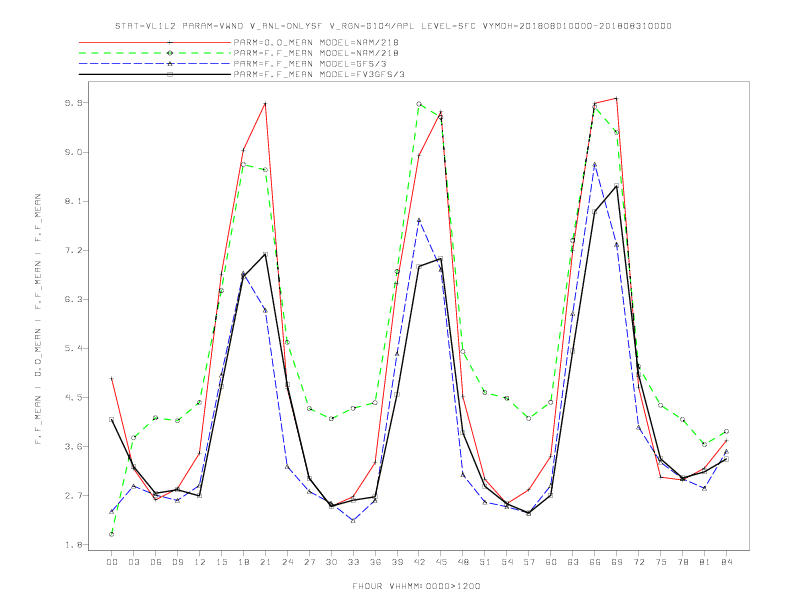
Task: Click x-axis forecast hour label 24
Action: [x=287, y=562]
